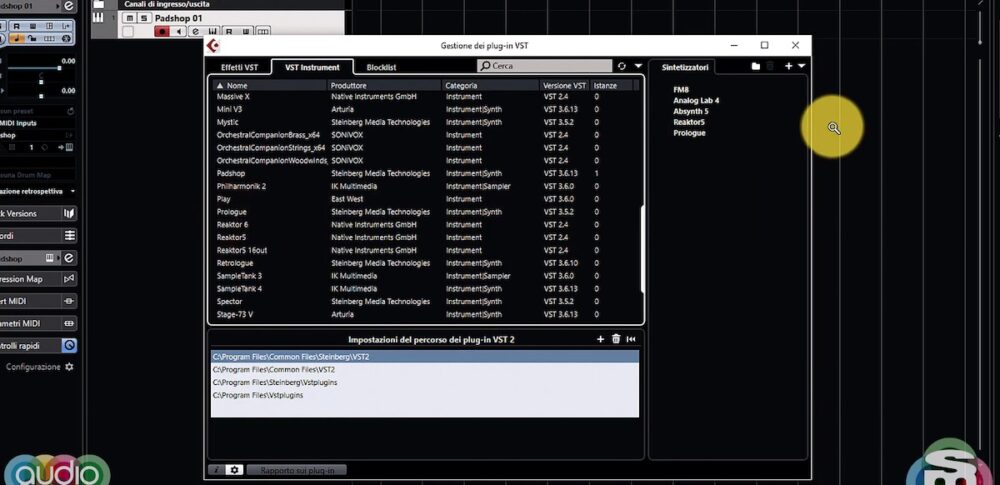Click the Configurazione gear icon
Image resolution: width=1000 pixels, height=485 pixels.
69,367
